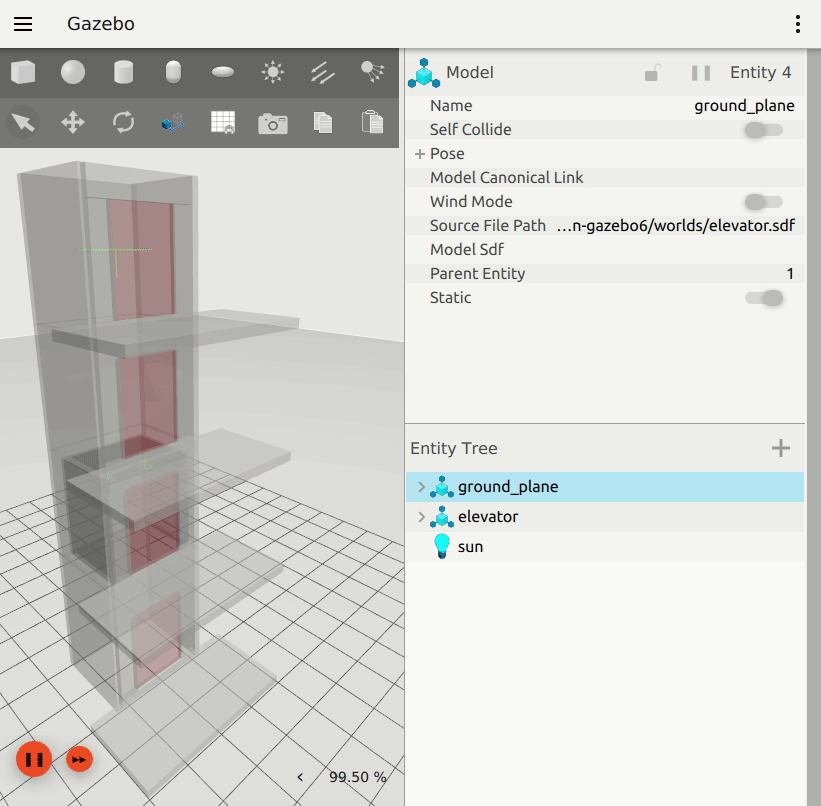Click the right panel vertical scrollbar
The image size is (821, 806).
813,427
